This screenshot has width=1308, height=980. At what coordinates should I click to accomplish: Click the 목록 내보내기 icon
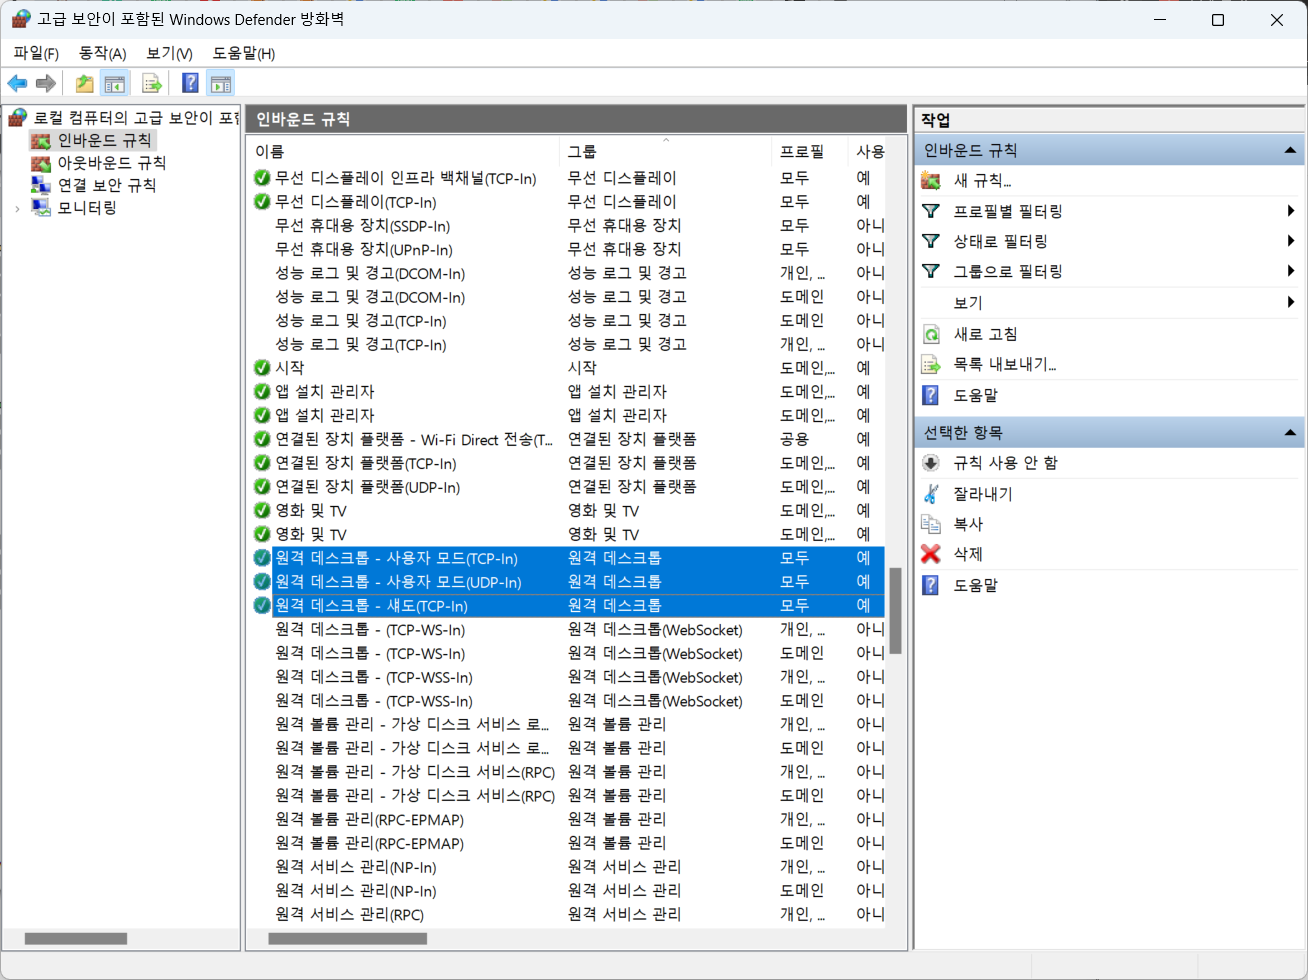[x=931, y=364]
